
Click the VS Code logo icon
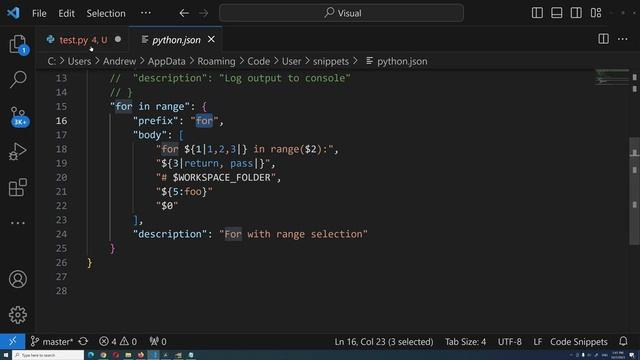(x=13, y=13)
